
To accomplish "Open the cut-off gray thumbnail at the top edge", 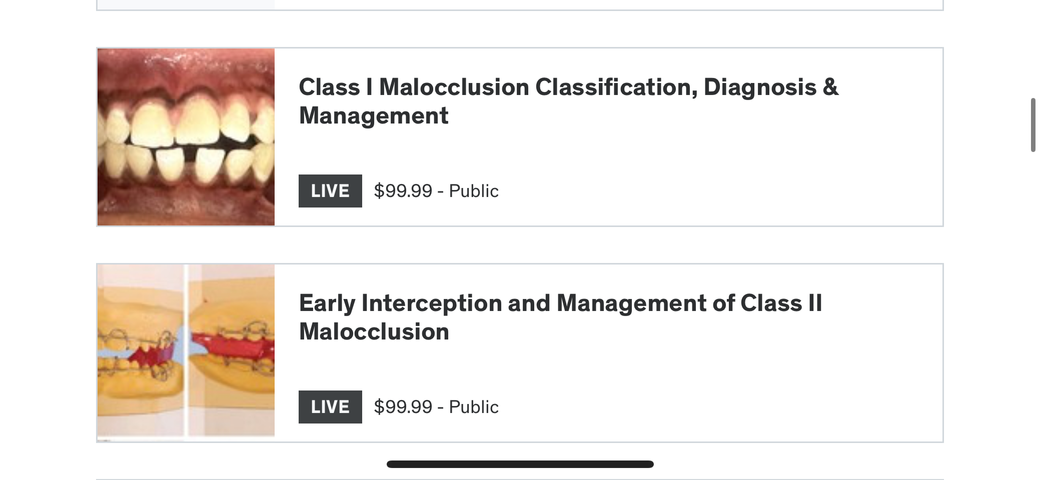I will [x=186, y=4].
